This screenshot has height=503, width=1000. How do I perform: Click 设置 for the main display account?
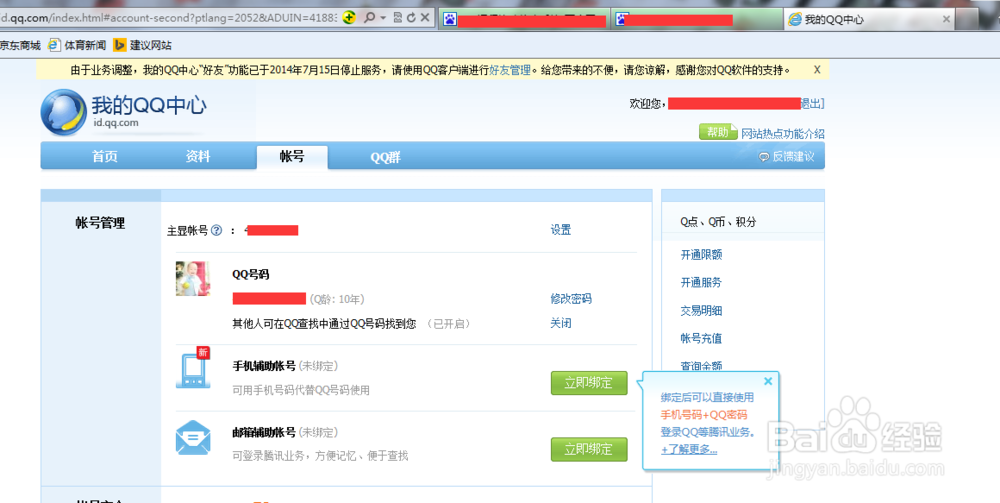click(561, 230)
